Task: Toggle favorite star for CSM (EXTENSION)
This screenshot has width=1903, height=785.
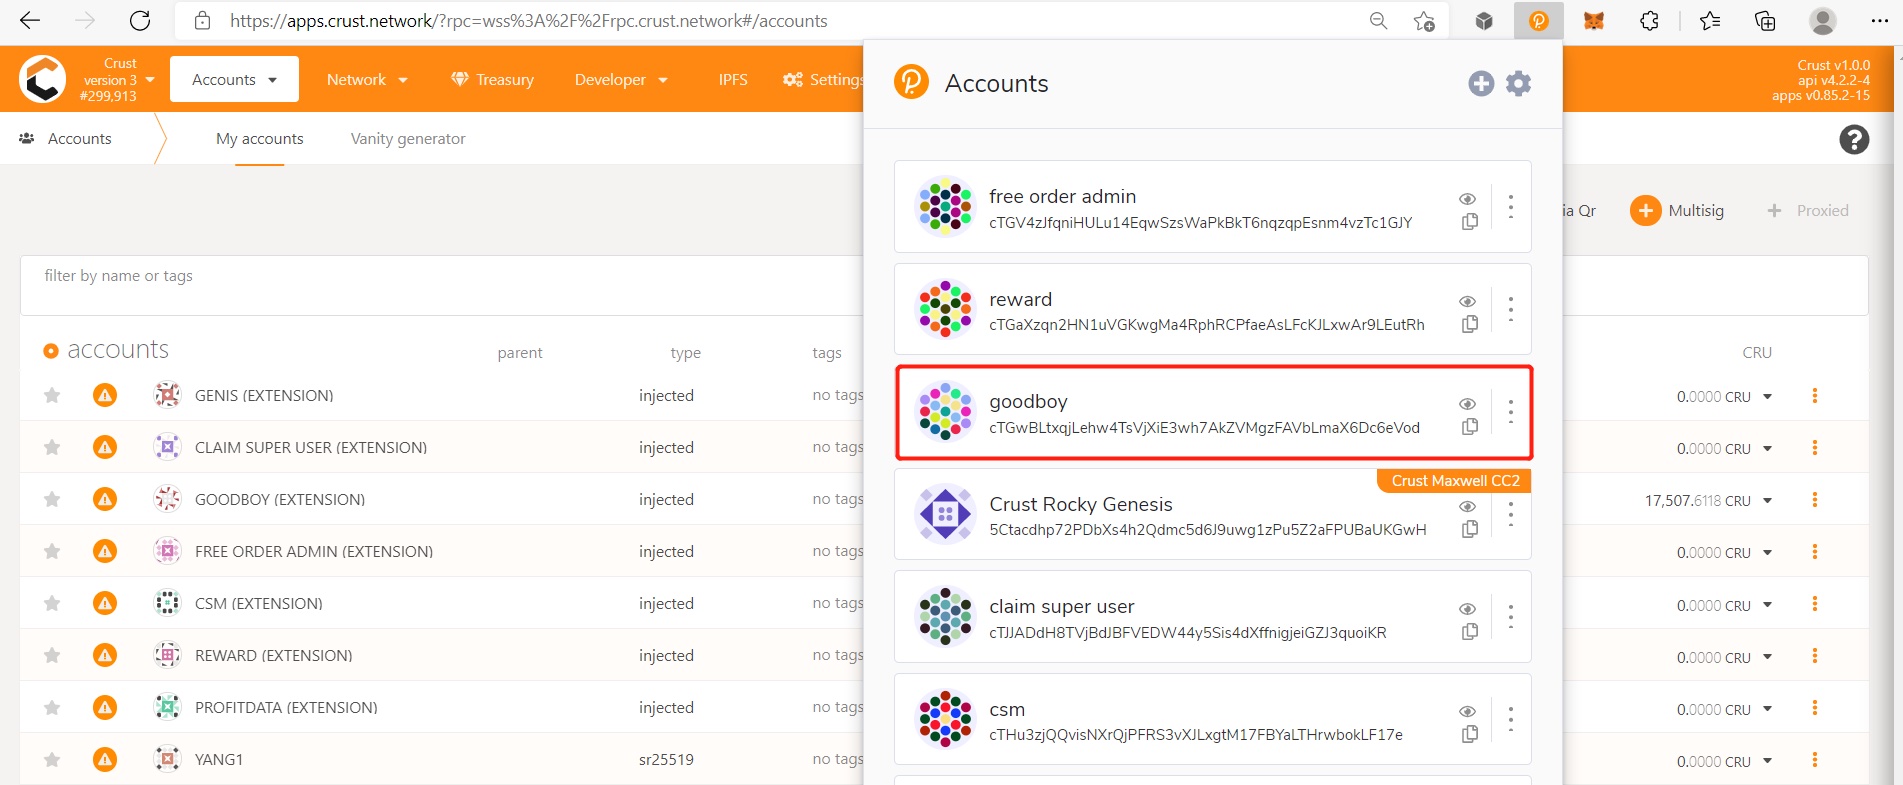Action: pos(52,604)
